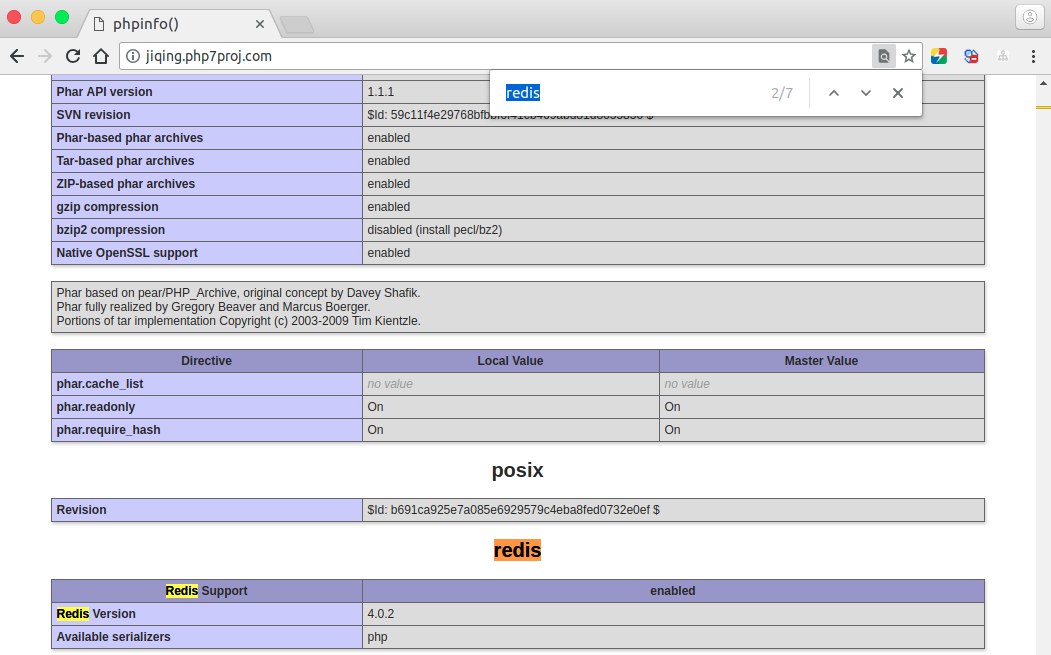The width and height of the screenshot is (1051, 655).
Task: Click the 'bzip2 compression' label
Action: [111, 230]
